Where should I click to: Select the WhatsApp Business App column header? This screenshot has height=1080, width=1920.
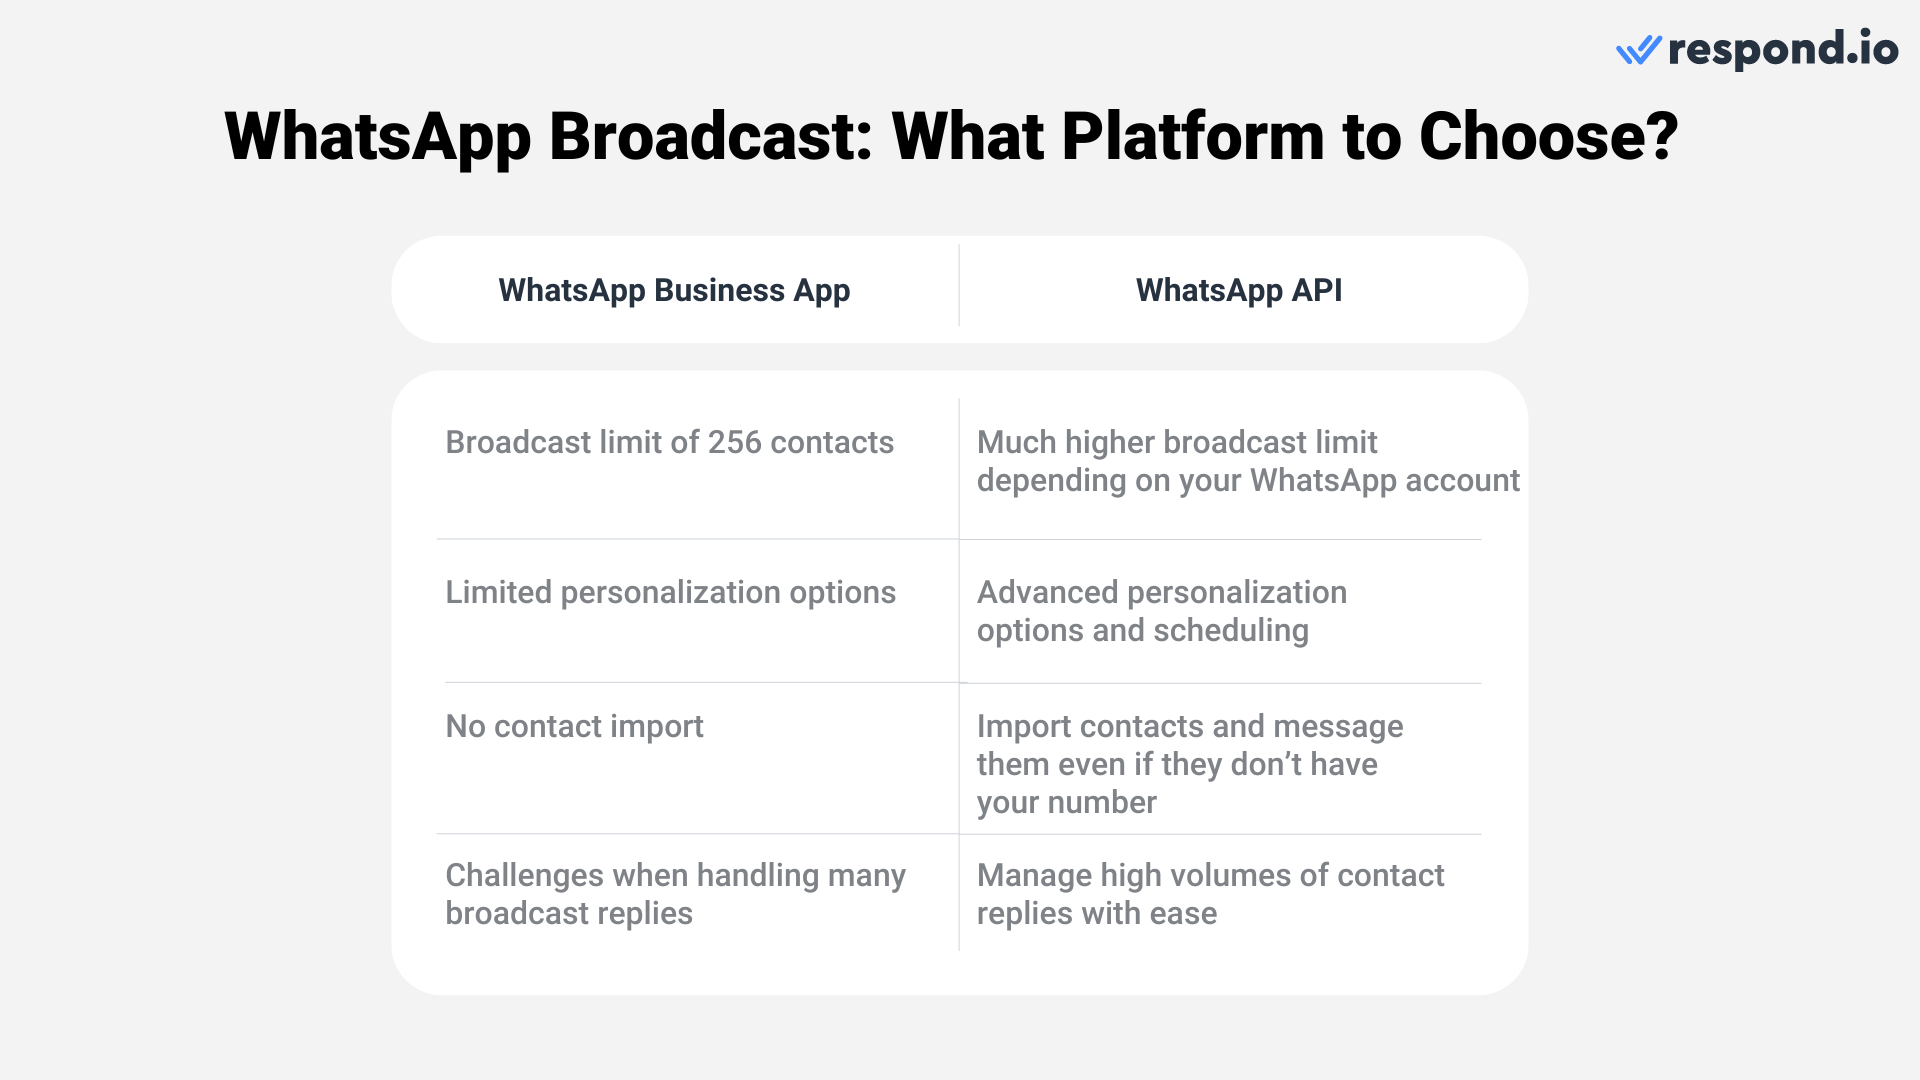[673, 290]
